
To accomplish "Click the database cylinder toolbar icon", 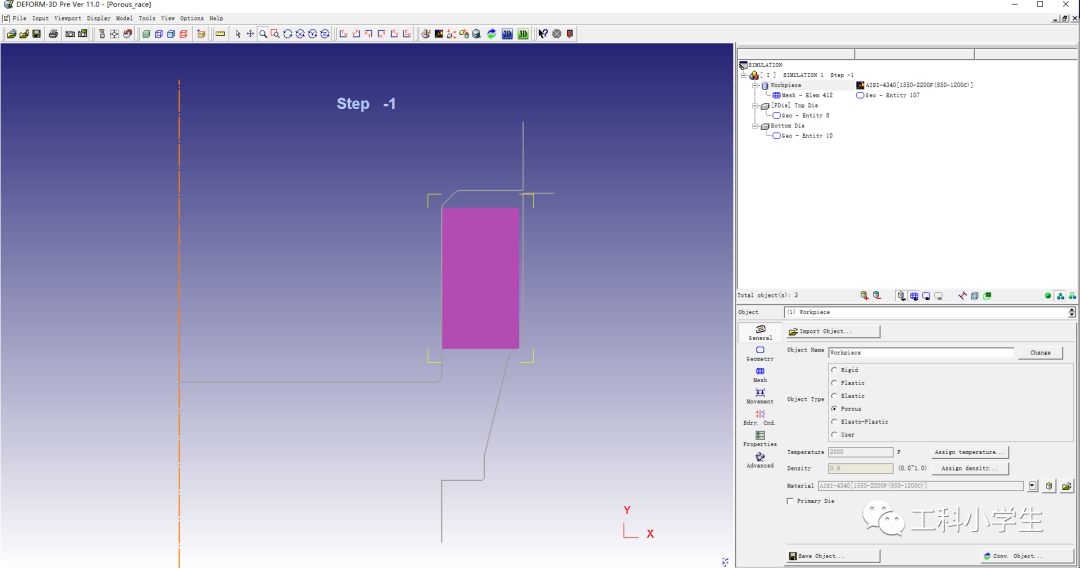I will coord(477,34).
